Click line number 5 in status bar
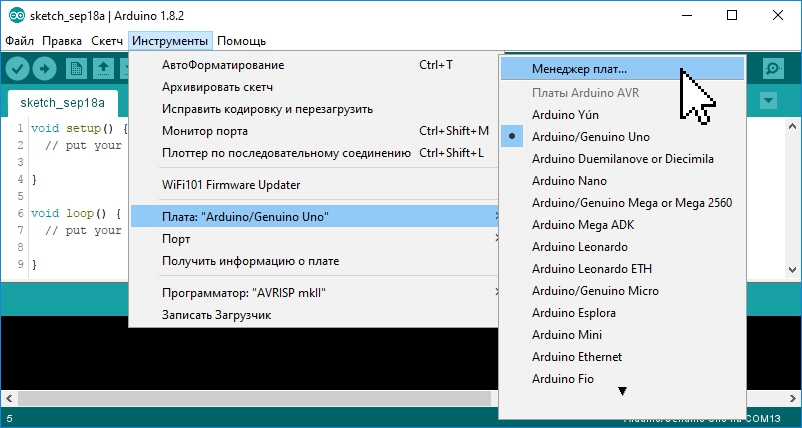The image size is (802, 428). (9, 419)
